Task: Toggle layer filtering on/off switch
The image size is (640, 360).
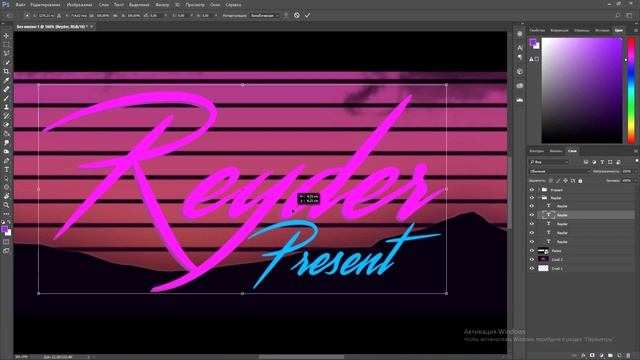Action: point(636,161)
